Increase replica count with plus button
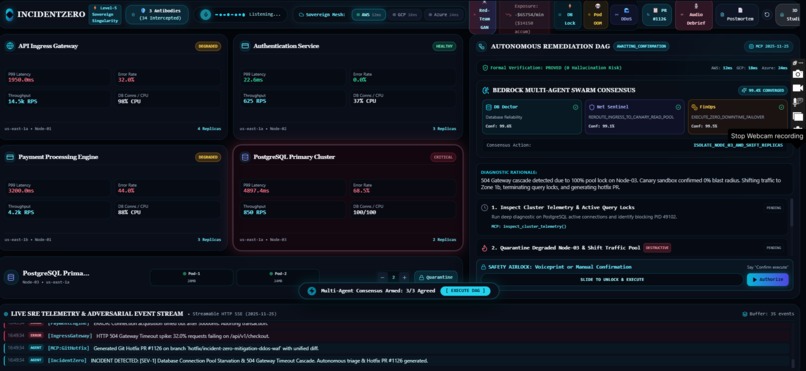Viewport: 806px width, 371px height. pyautogui.click(x=405, y=277)
